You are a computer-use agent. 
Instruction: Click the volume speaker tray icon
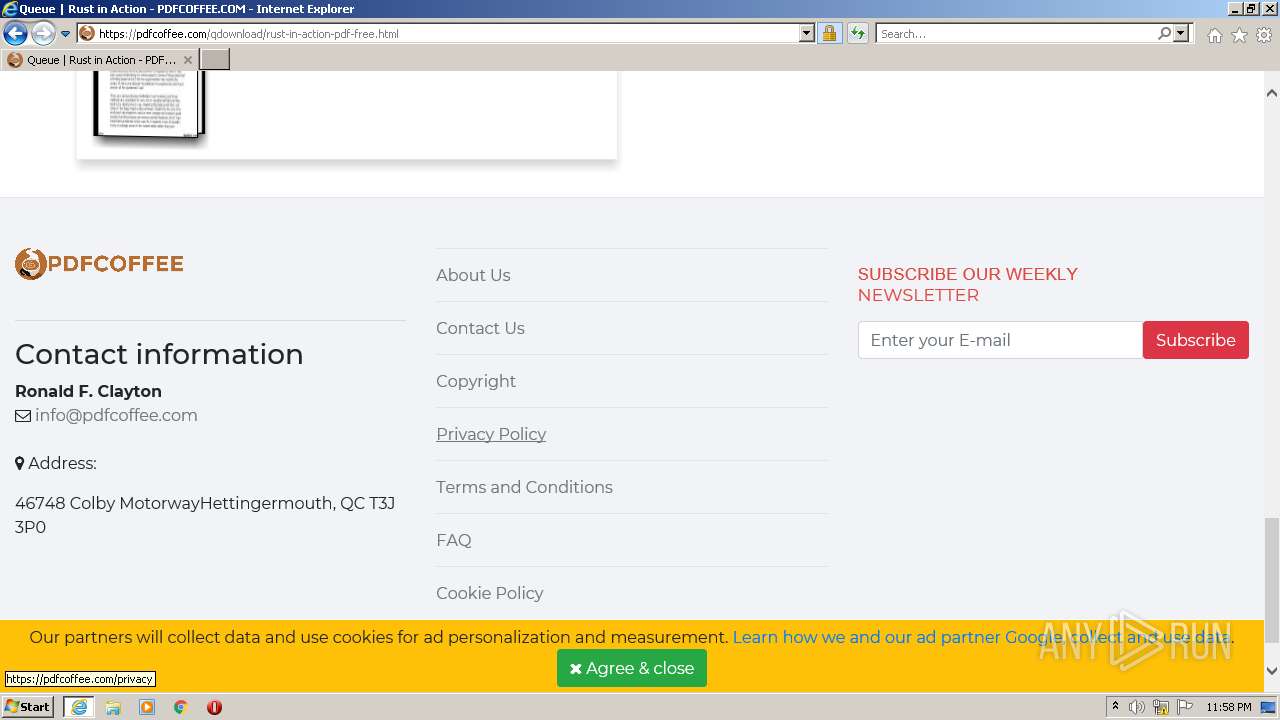tap(1137, 707)
